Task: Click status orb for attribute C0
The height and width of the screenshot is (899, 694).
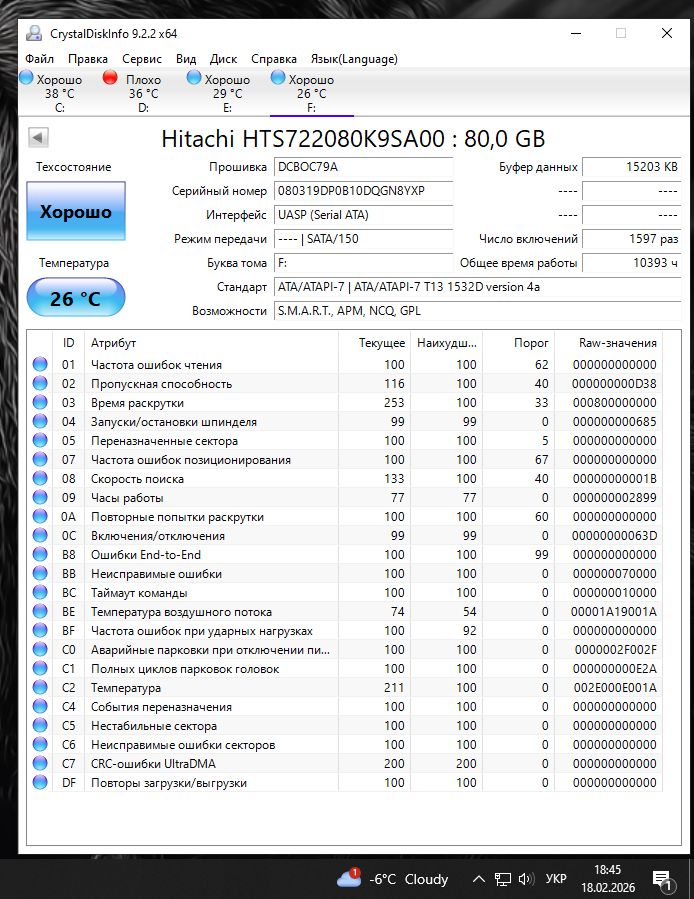Action: pyautogui.click(x=40, y=649)
